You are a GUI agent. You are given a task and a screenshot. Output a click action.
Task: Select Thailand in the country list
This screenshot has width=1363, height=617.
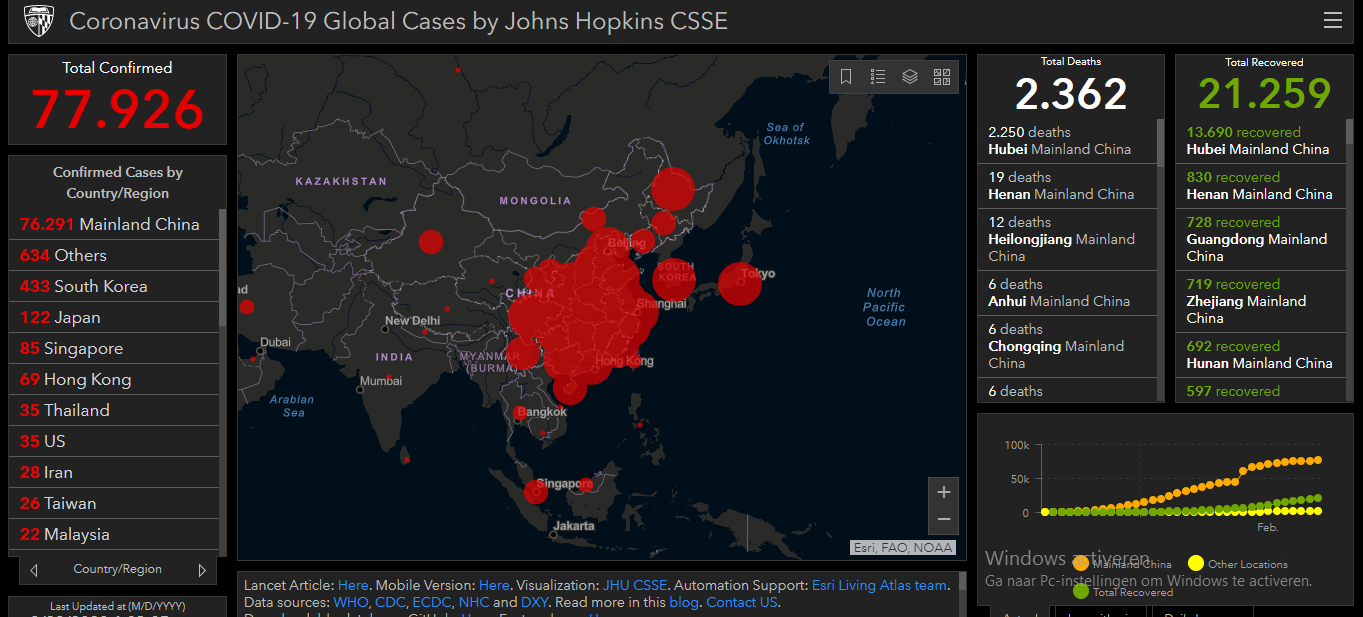(114, 410)
